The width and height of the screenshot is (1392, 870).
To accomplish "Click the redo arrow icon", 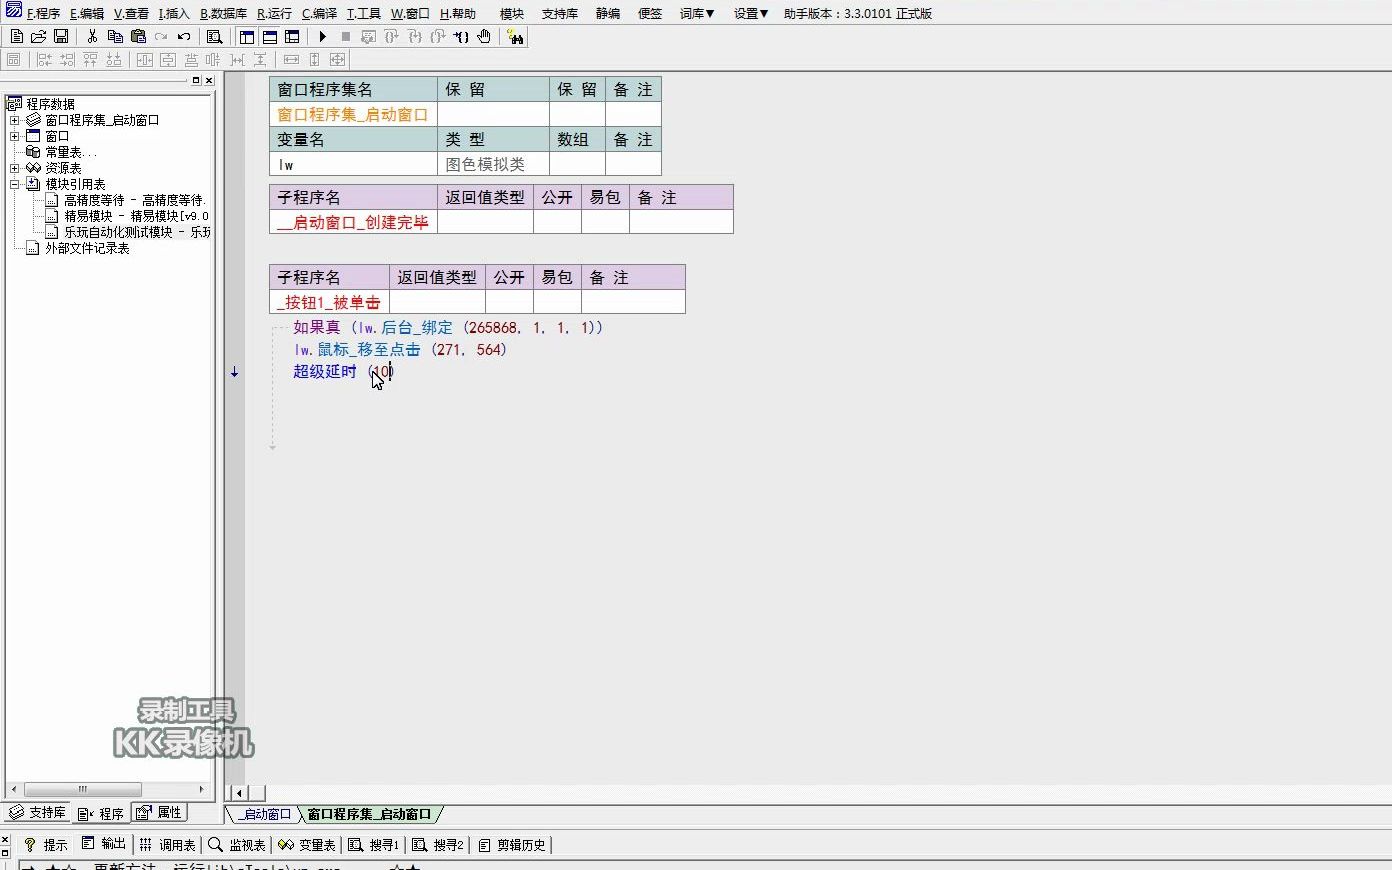I will pos(161,37).
